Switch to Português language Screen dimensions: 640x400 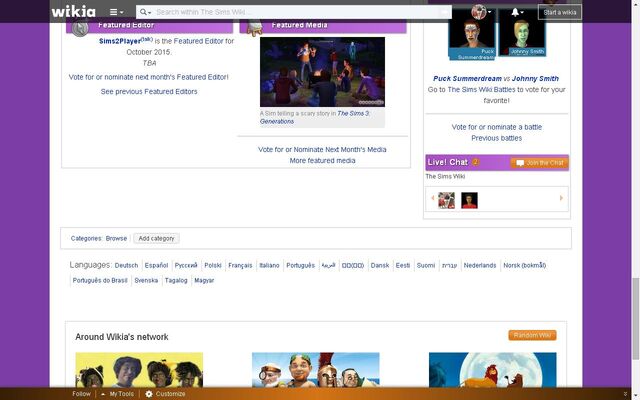pos(300,265)
